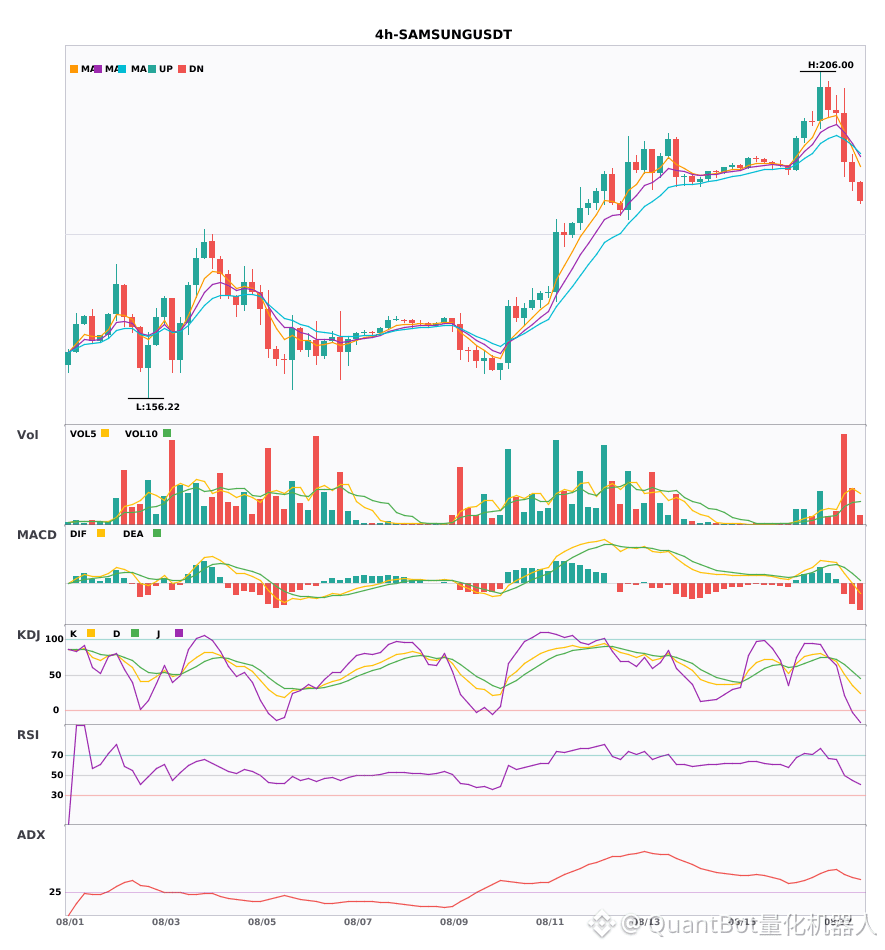
Task: Click the purple MA legend swatch
Action: tap(98, 69)
